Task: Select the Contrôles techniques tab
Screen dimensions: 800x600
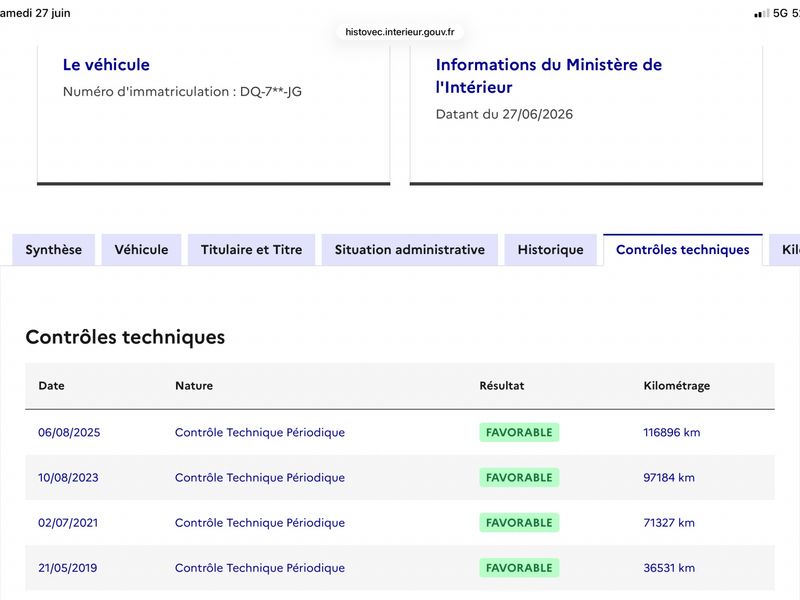Action: tap(683, 249)
